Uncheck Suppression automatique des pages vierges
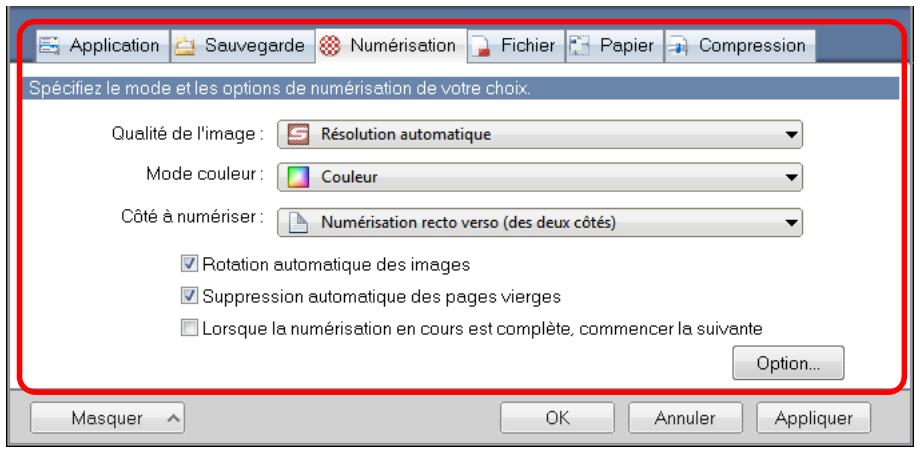 click(188, 296)
